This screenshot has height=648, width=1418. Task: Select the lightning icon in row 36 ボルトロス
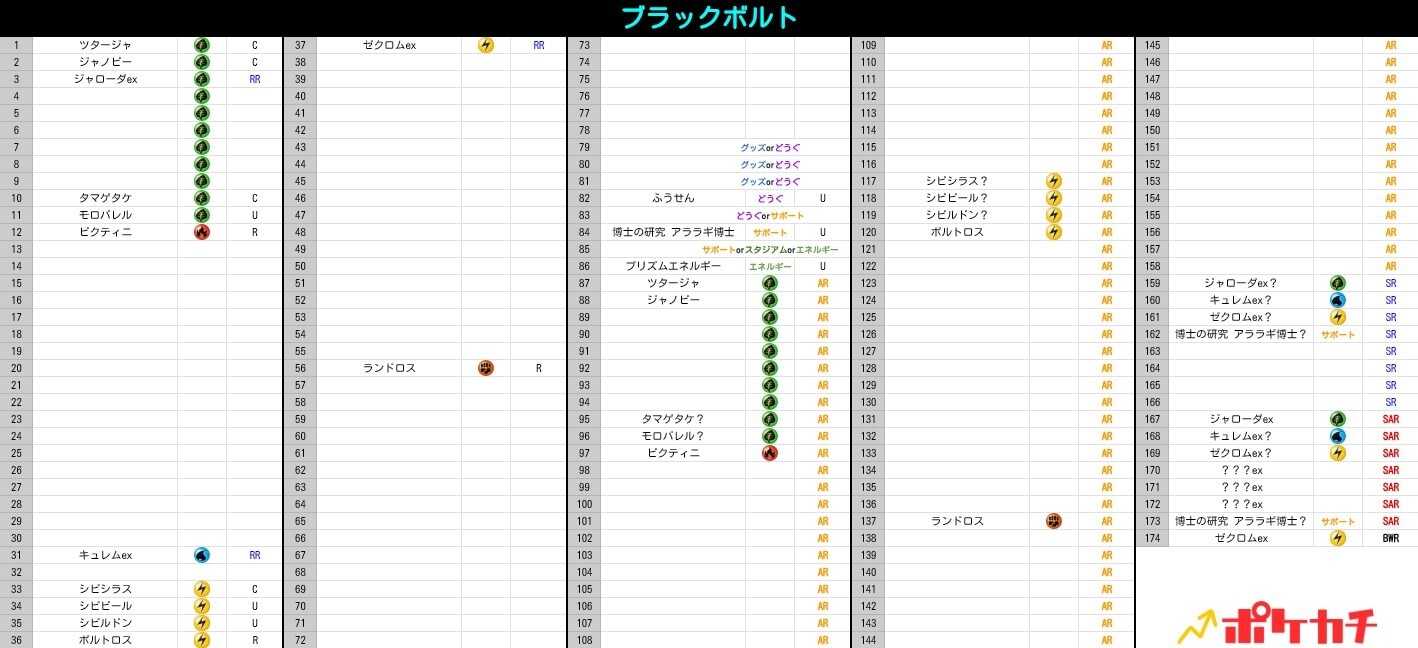[202, 640]
